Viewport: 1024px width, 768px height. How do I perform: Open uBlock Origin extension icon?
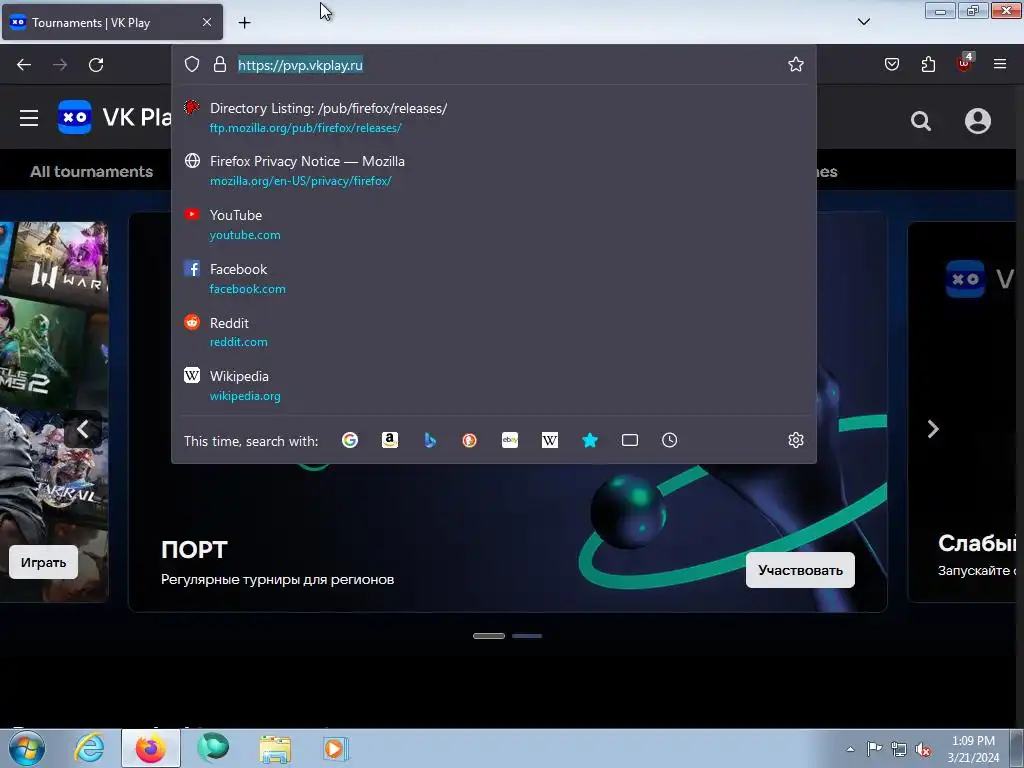(x=965, y=63)
